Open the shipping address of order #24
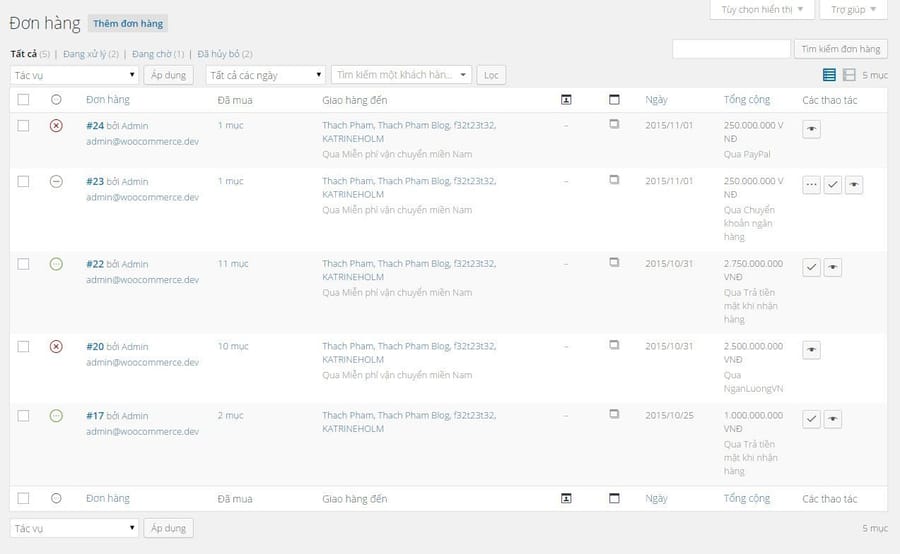This screenshot has height=554, width=900. point(409,132)
